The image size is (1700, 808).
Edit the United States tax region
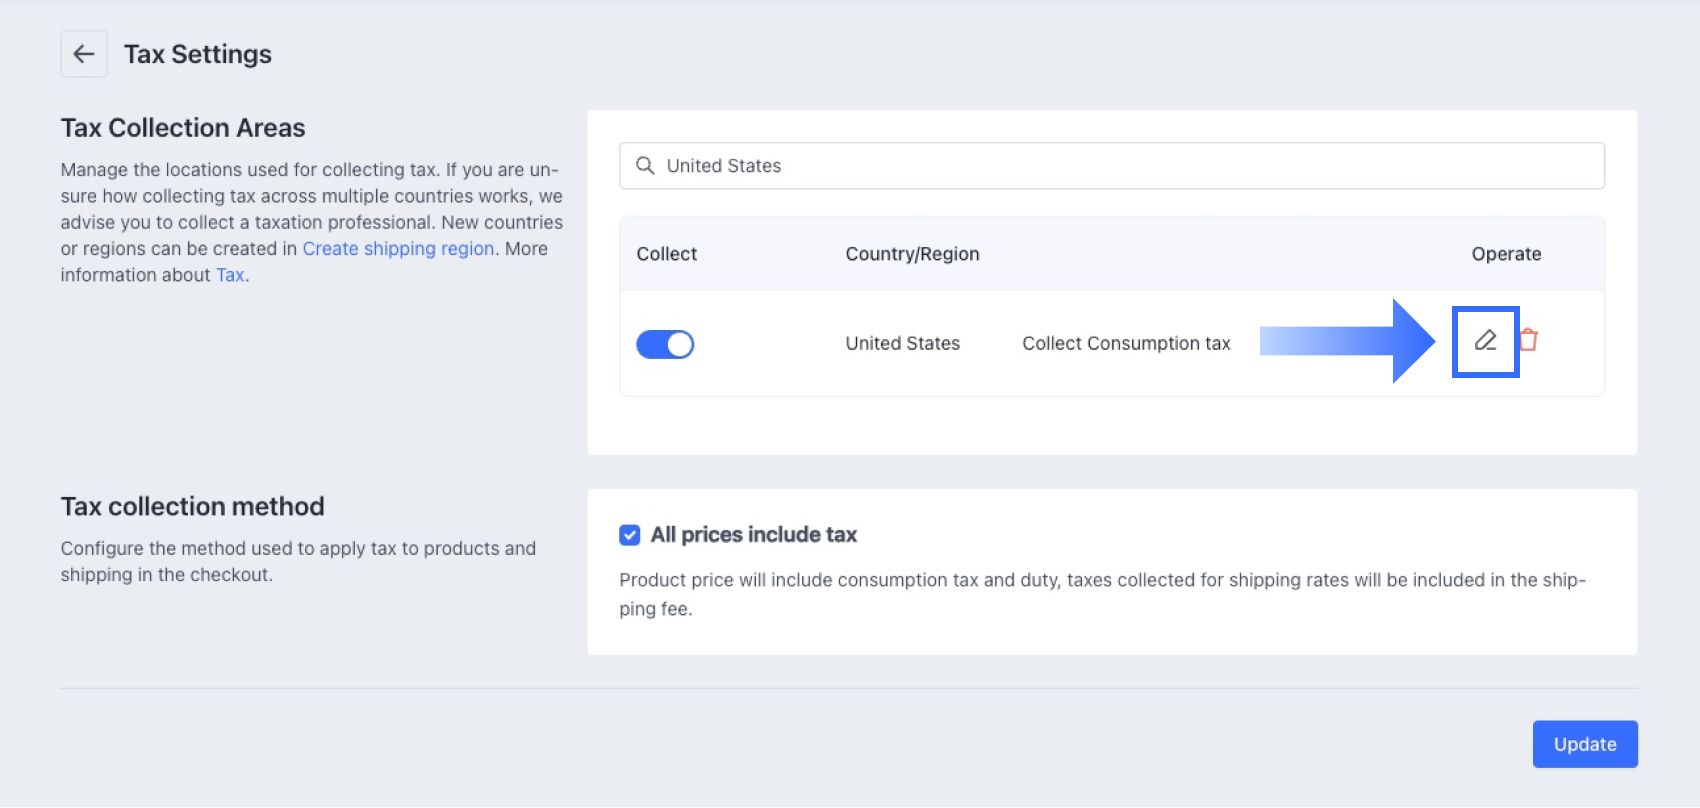[x=1485, y=341]
